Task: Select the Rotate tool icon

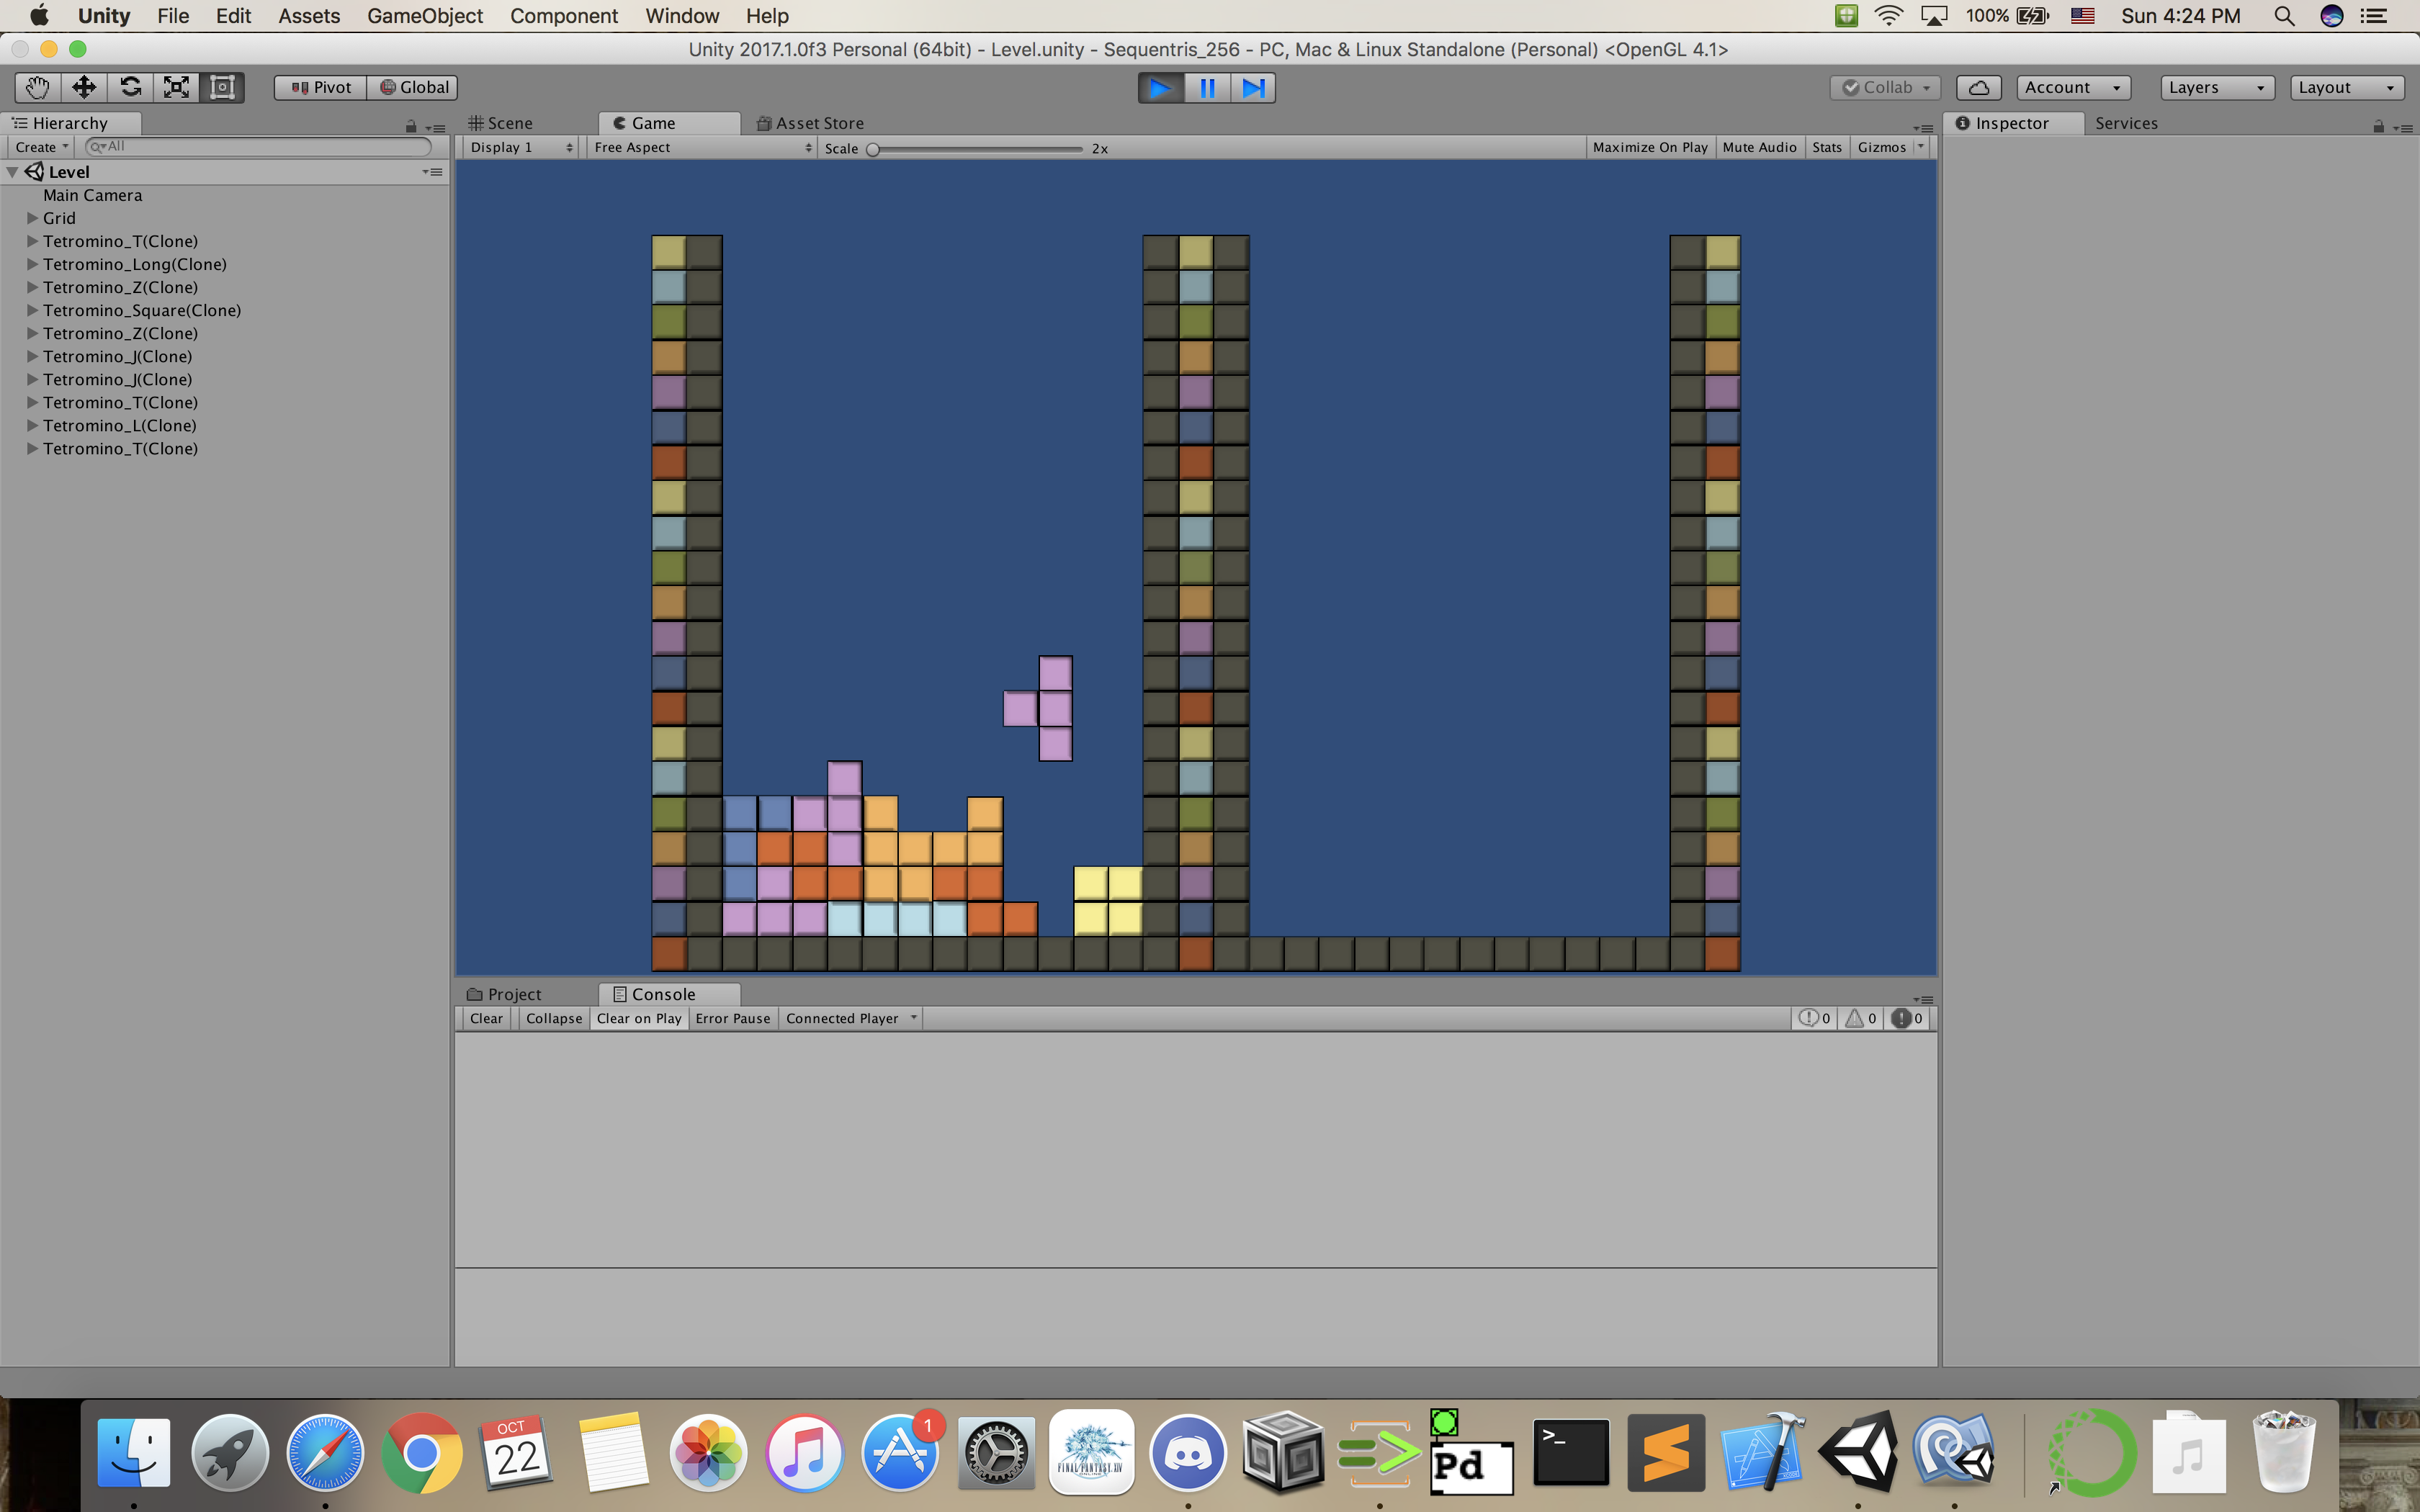Action: [130, 87]
